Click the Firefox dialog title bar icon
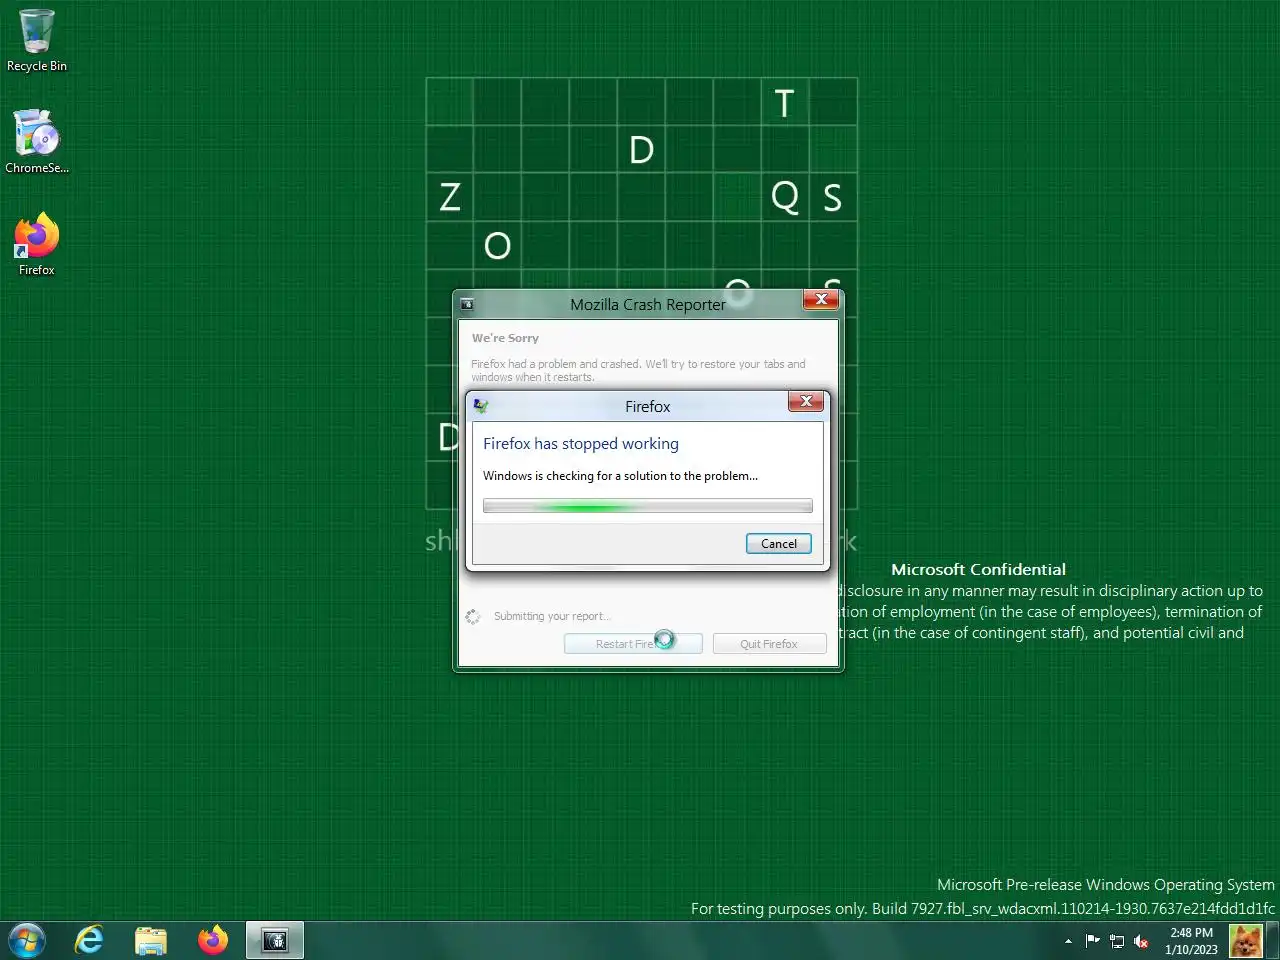Viewport: 1280px width, 960px height. 481,406
